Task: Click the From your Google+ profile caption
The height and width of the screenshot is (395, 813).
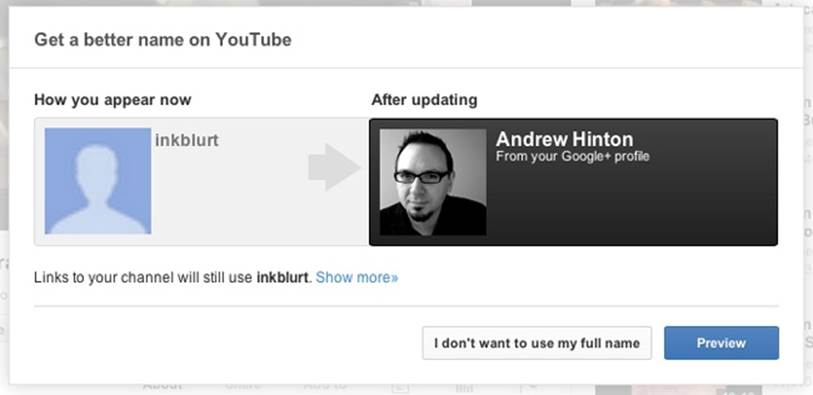Action: coord(572,156)
